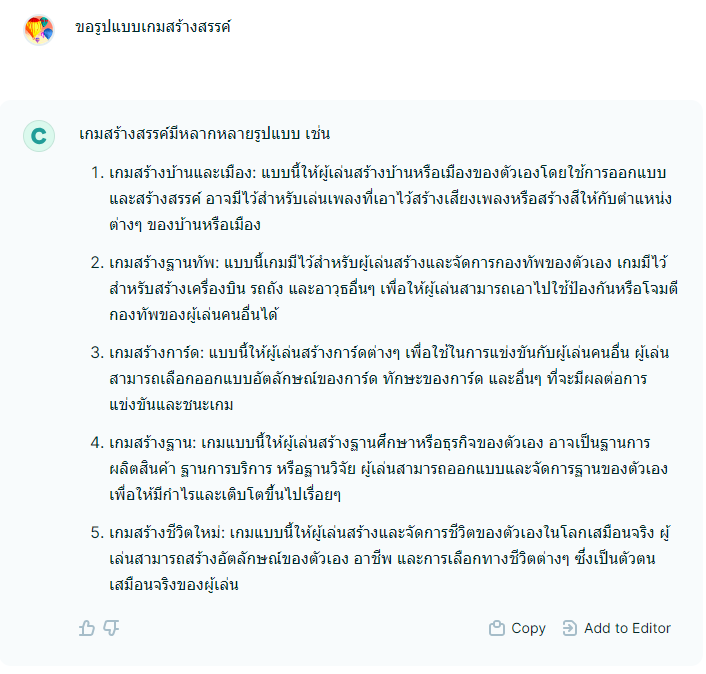This screenshot has width=706, height=674.
Task: Click the intro line เกมสร้างสรรค์มีหลากหลายรูปแบบ เช่น
Action: click(x=204, y=134)
